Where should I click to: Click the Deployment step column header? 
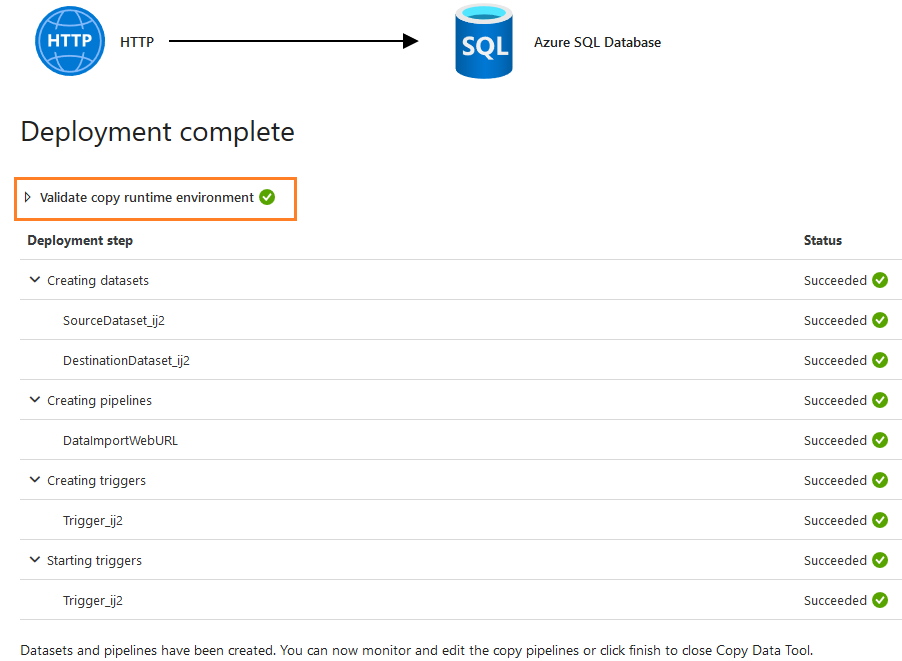[80, 241]
